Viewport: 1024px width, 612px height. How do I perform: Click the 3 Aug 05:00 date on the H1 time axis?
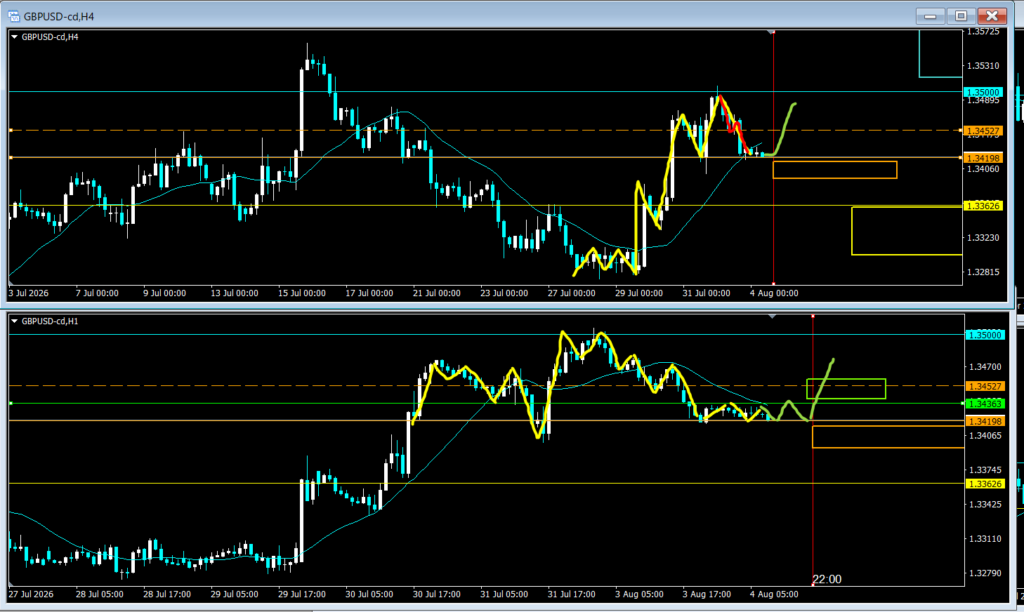pyautogui.click(x=639, y=594)
